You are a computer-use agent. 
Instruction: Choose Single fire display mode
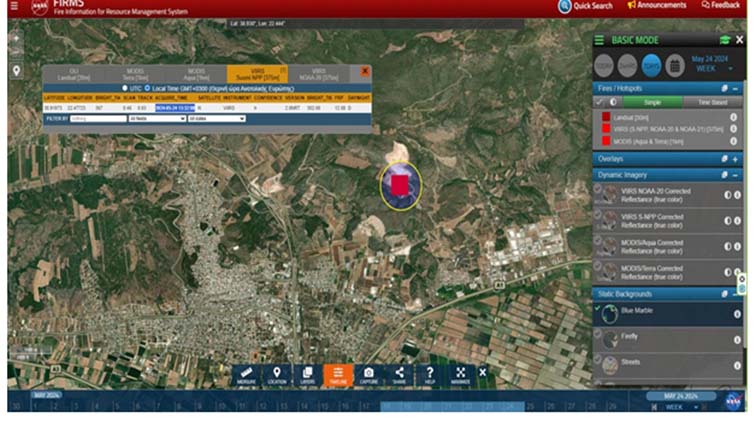coord(652,102)
